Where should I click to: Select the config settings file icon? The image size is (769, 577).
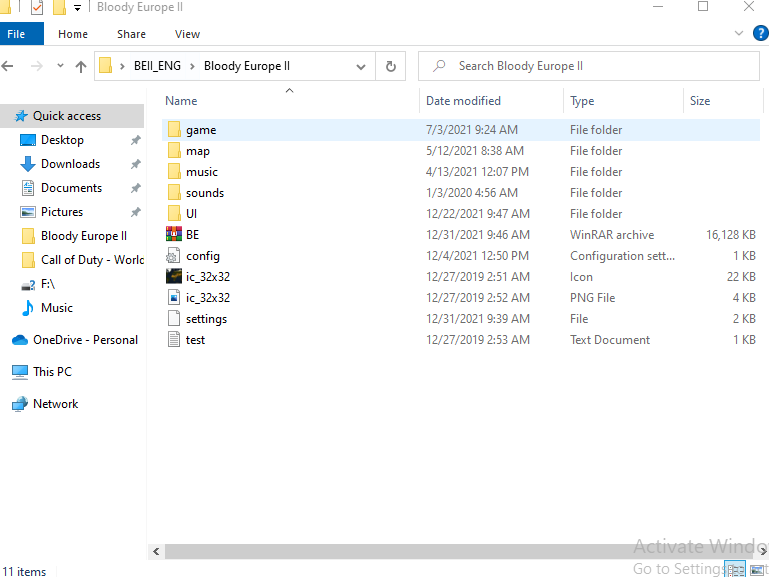[174, 256]
